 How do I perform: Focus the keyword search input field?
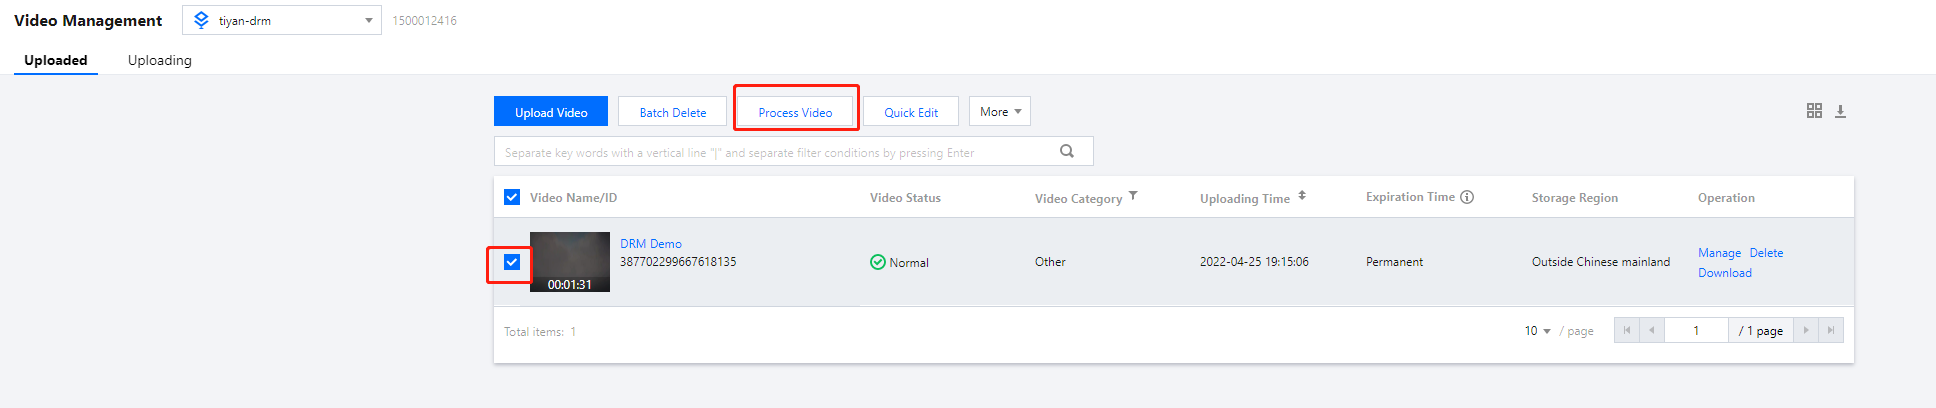770,152
